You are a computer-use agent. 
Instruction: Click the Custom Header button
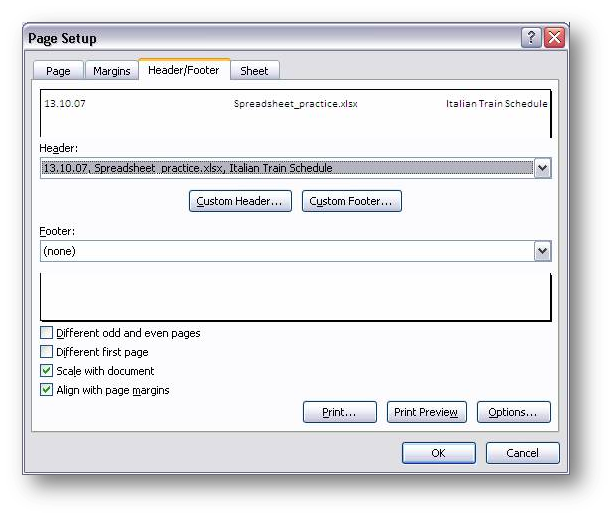click(239, 201)
